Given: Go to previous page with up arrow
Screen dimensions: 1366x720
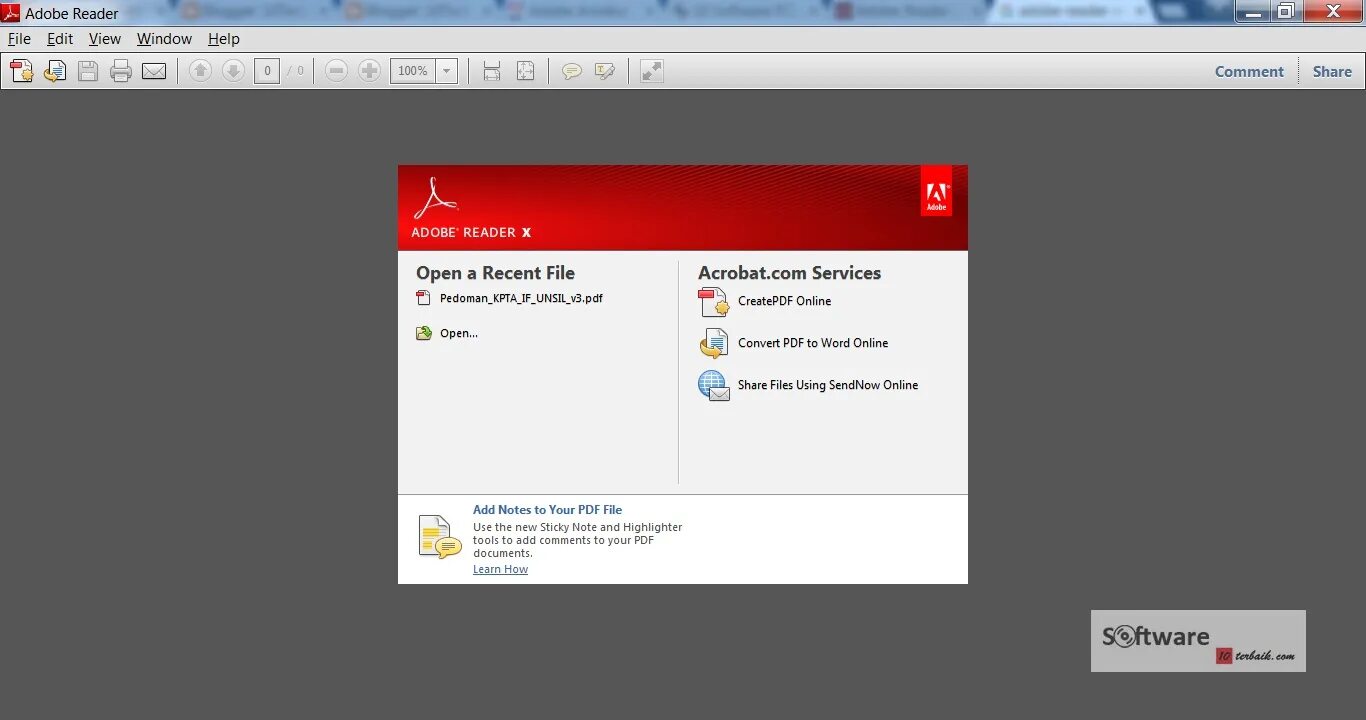Looking at the screenshot, I should [x=200, y=71].
